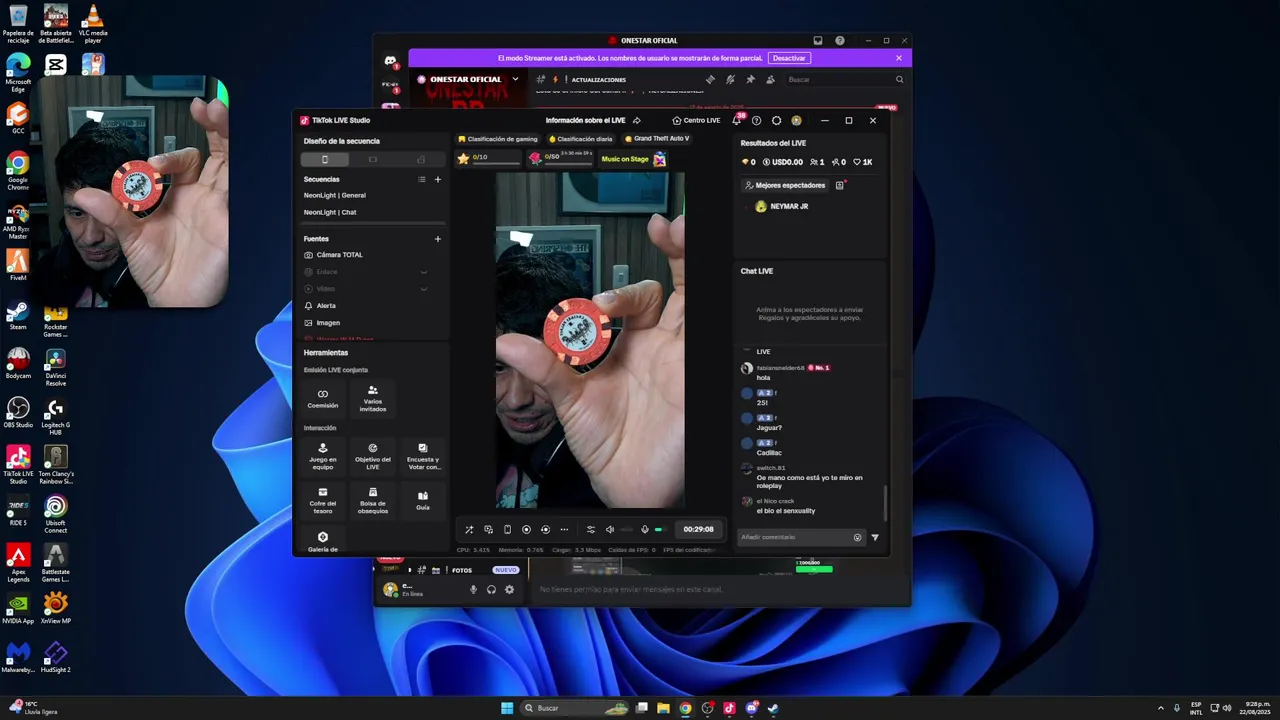
Task: Show member list in Discord
Action: [770, 79]
